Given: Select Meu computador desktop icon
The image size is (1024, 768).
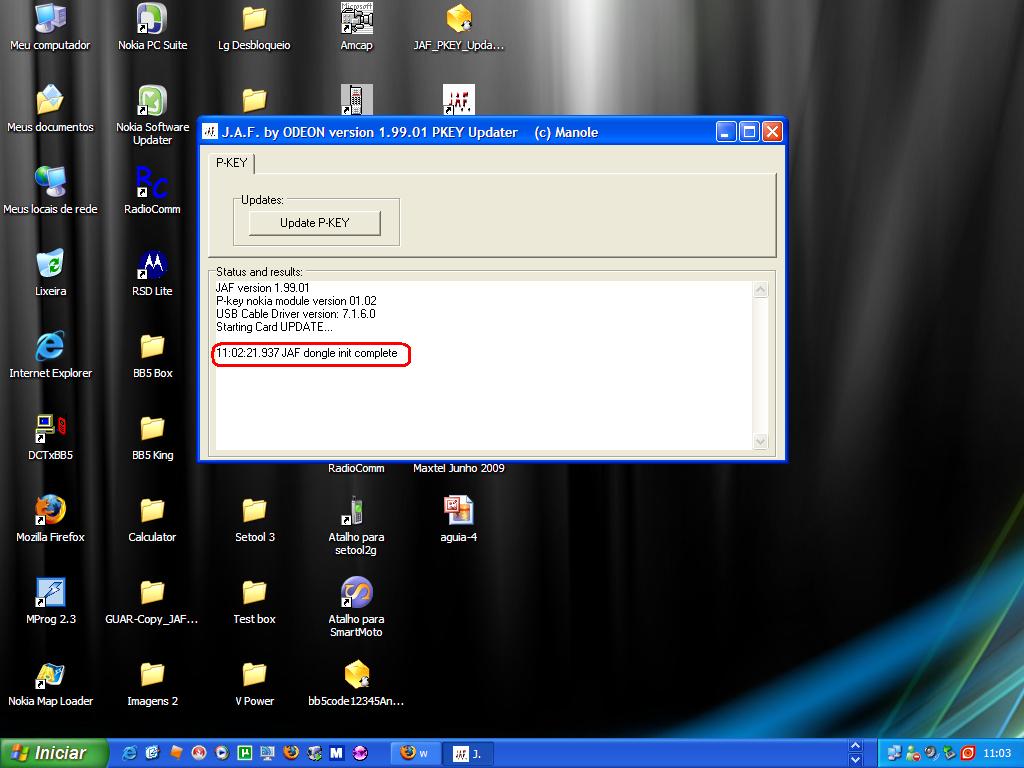Looking at the screenshot, I should [50, 28].
